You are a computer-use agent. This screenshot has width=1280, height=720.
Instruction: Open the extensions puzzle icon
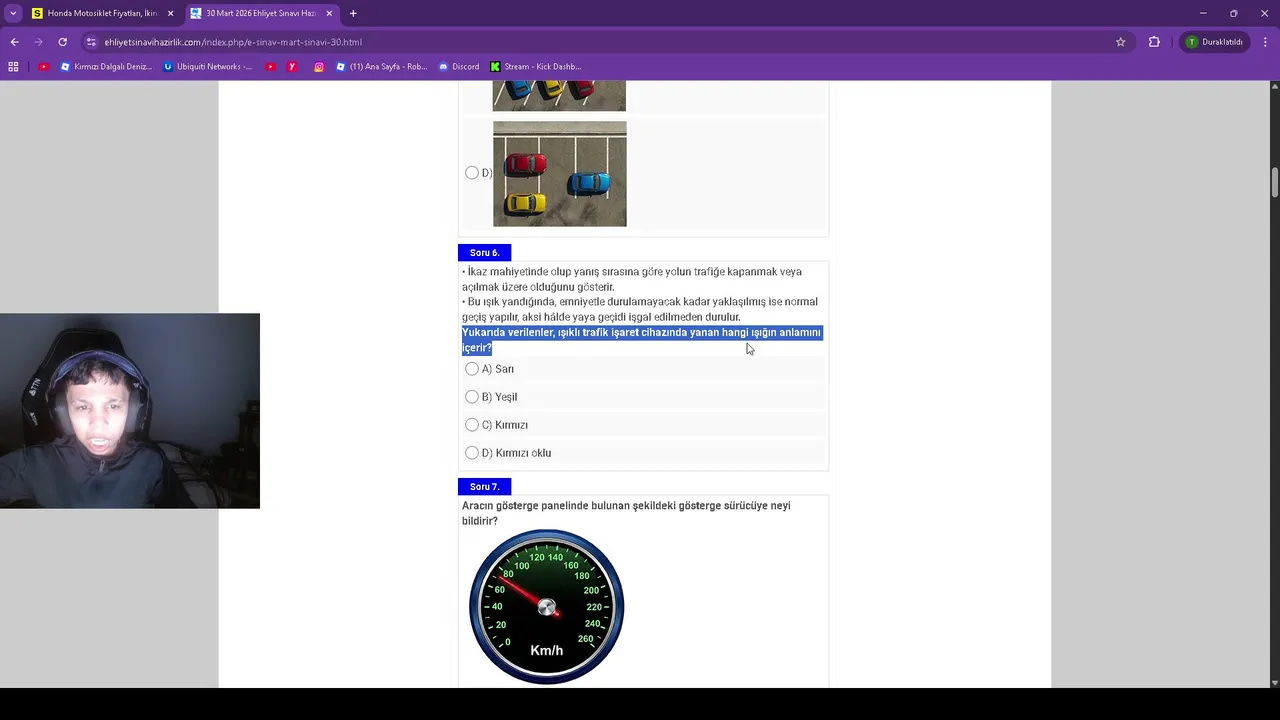(x=1154, y=42)
